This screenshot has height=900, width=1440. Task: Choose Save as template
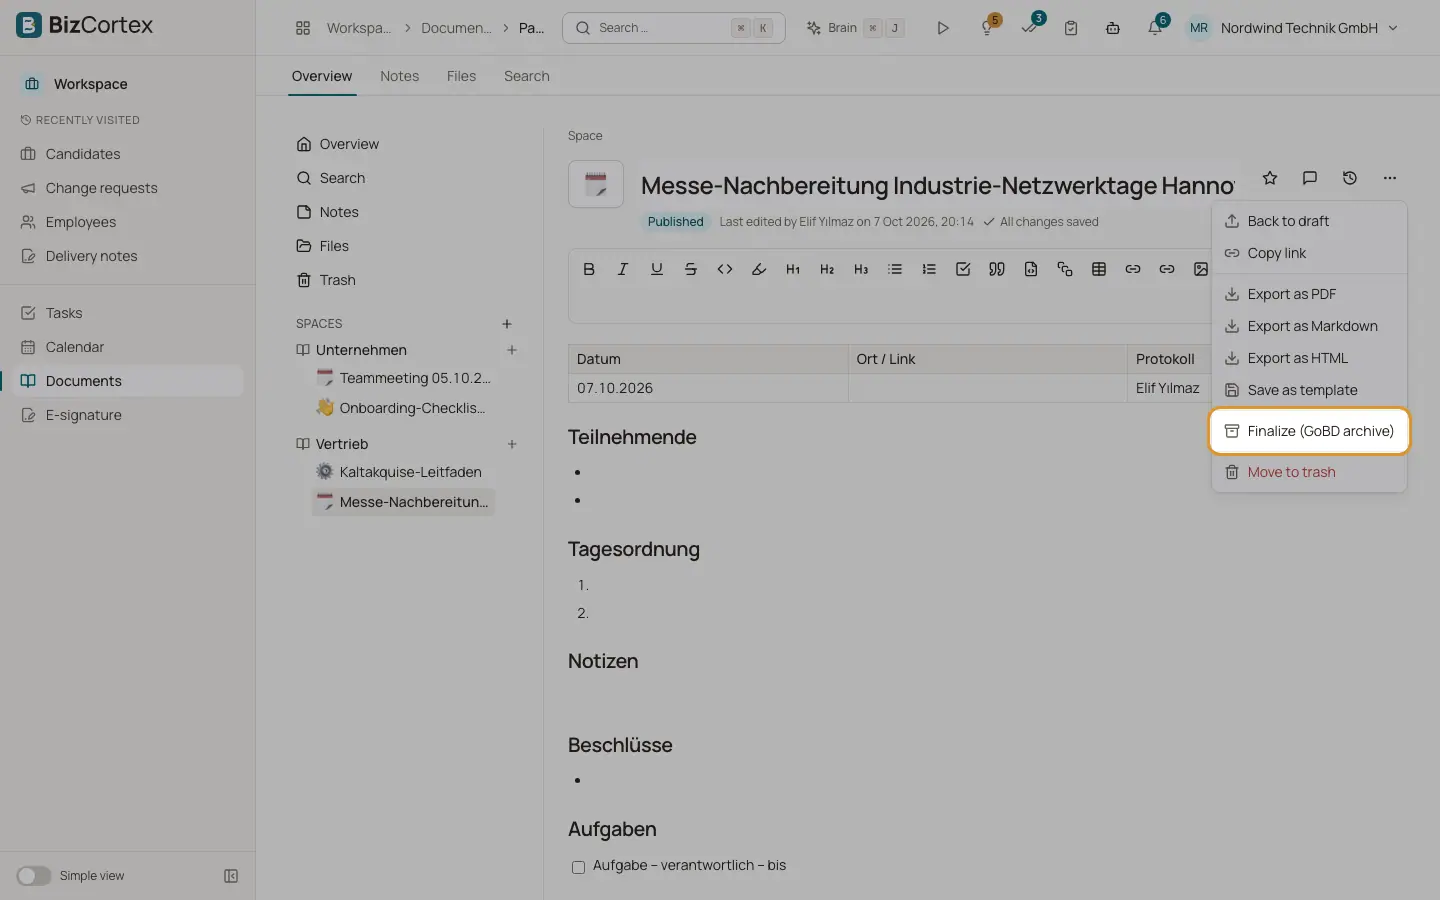point(1309,390)
